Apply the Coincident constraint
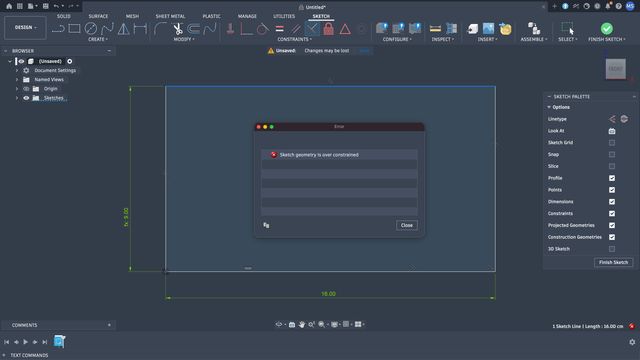This screenshot has width=640, height=360. tap(246, 29)
